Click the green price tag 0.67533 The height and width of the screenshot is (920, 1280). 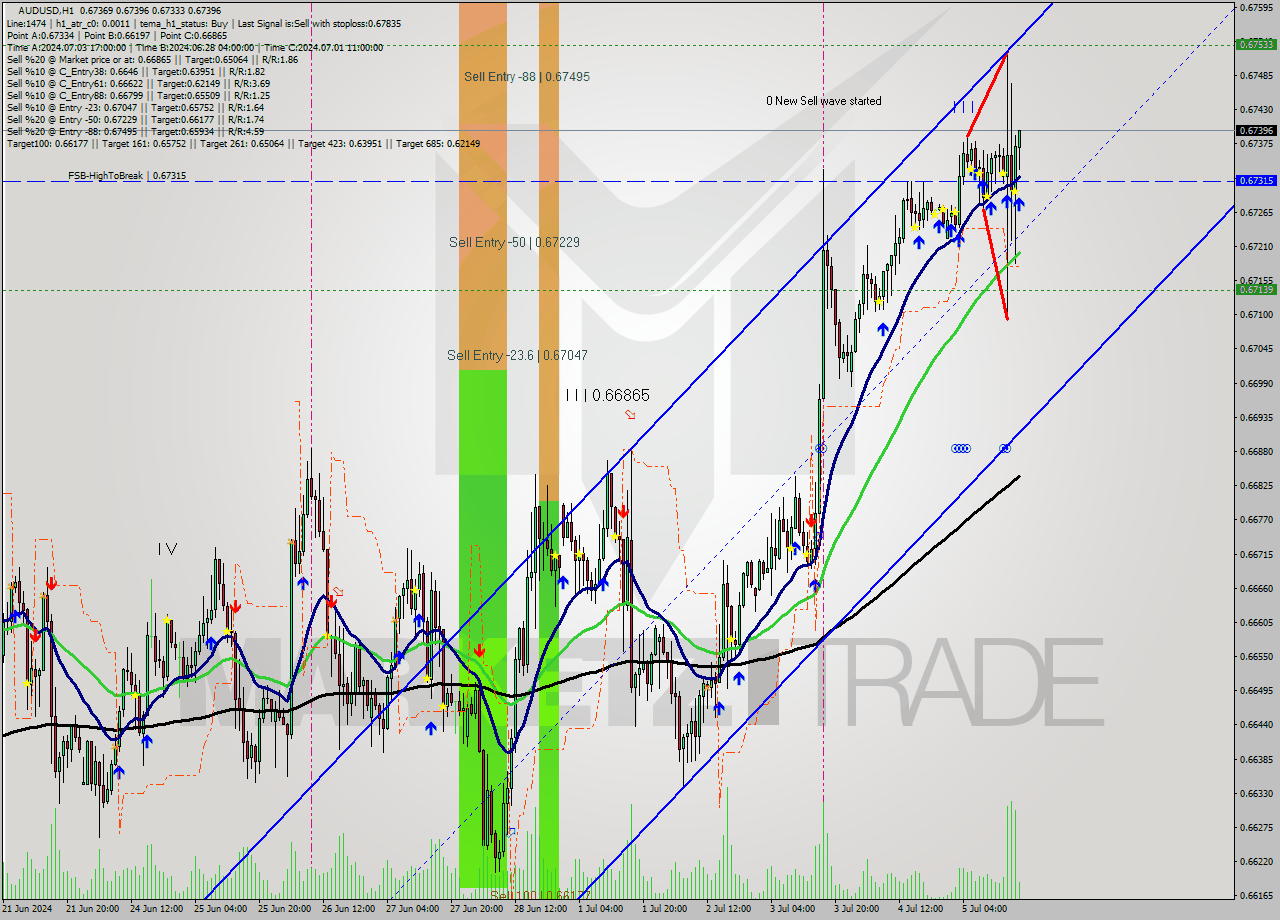1256,44
